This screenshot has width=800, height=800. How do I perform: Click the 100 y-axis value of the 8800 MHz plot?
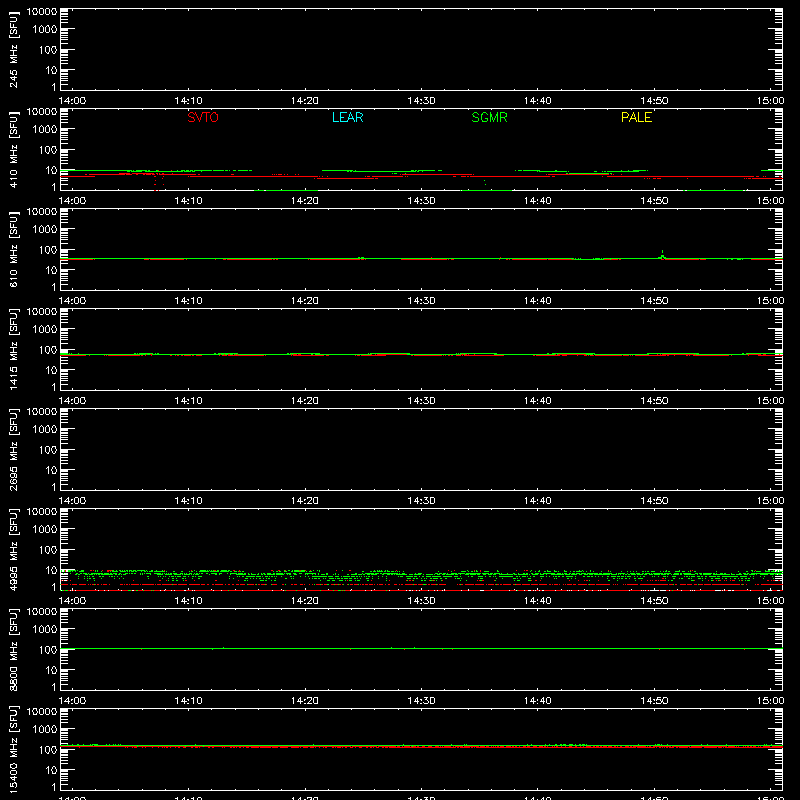pyautogui.click(x=48, y=650)
